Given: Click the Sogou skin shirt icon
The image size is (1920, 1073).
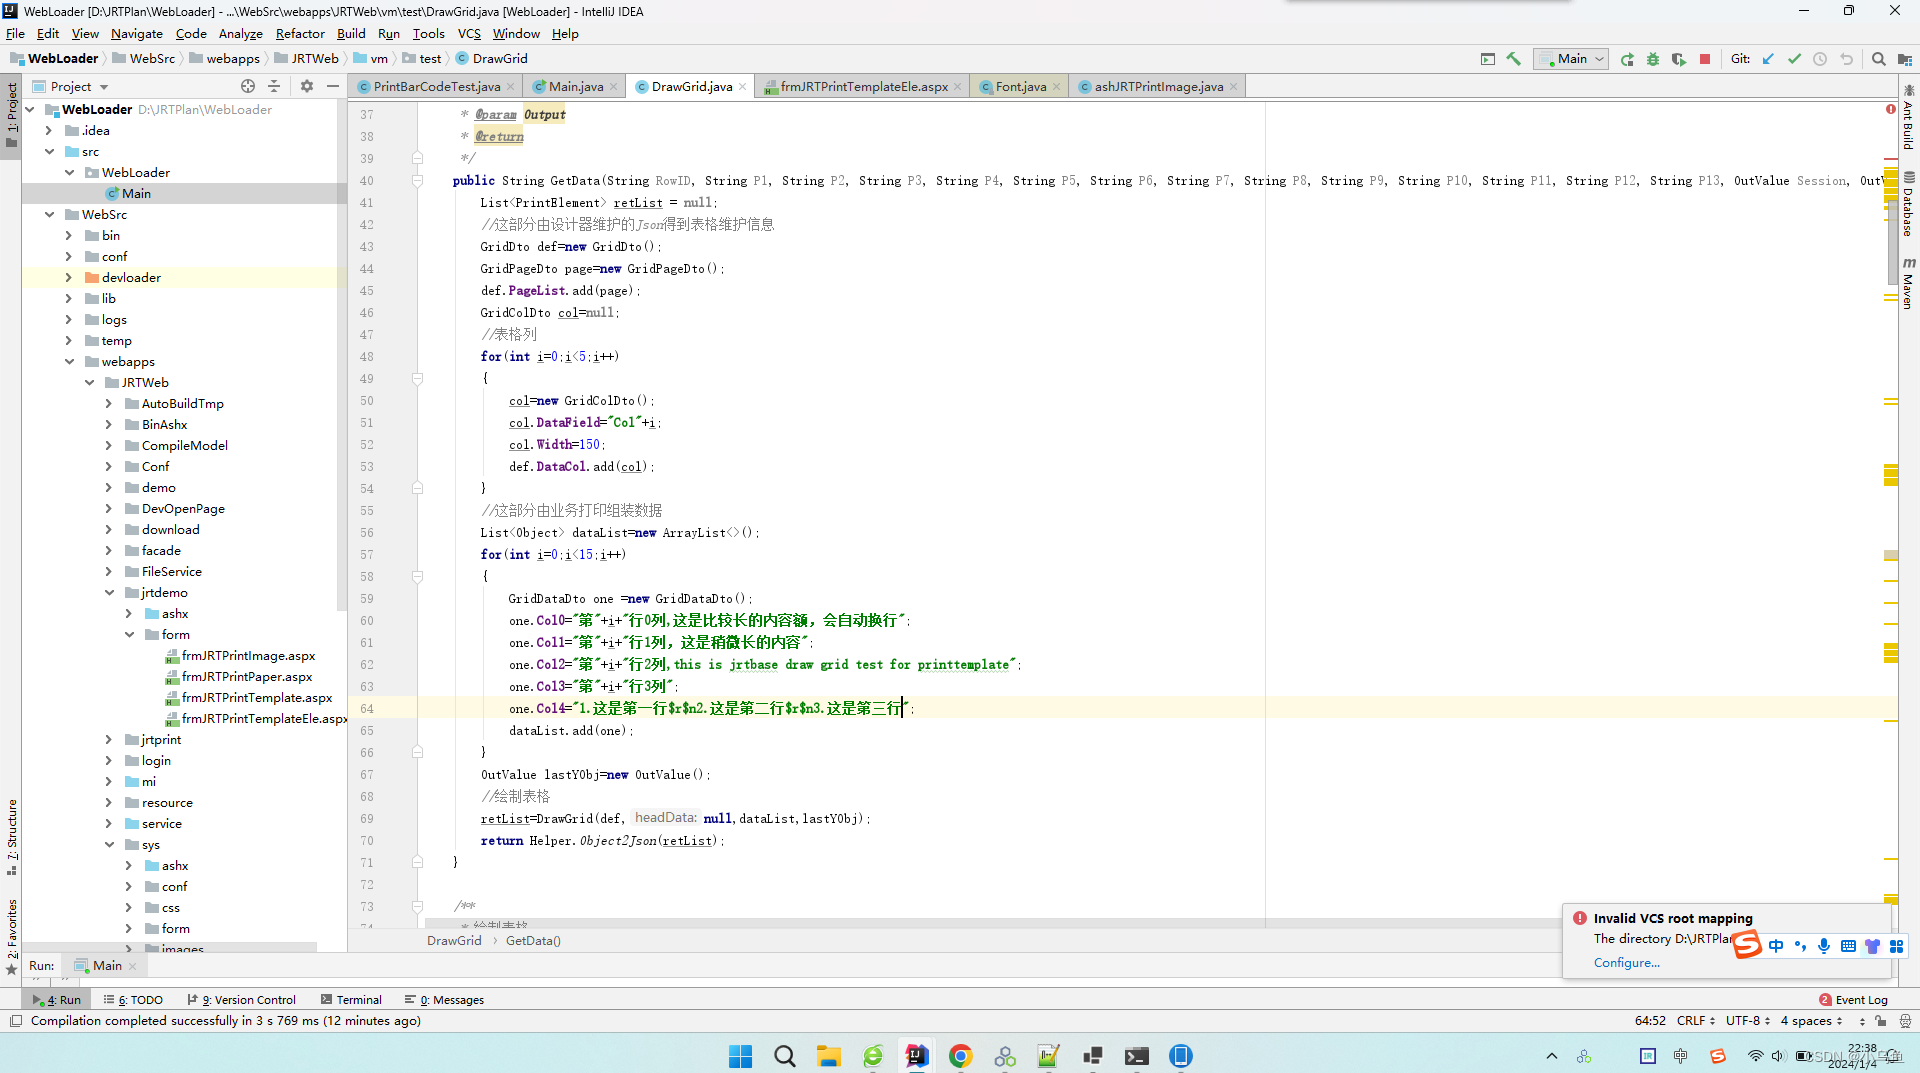Looking at the screenshot, I should 1872,946.
